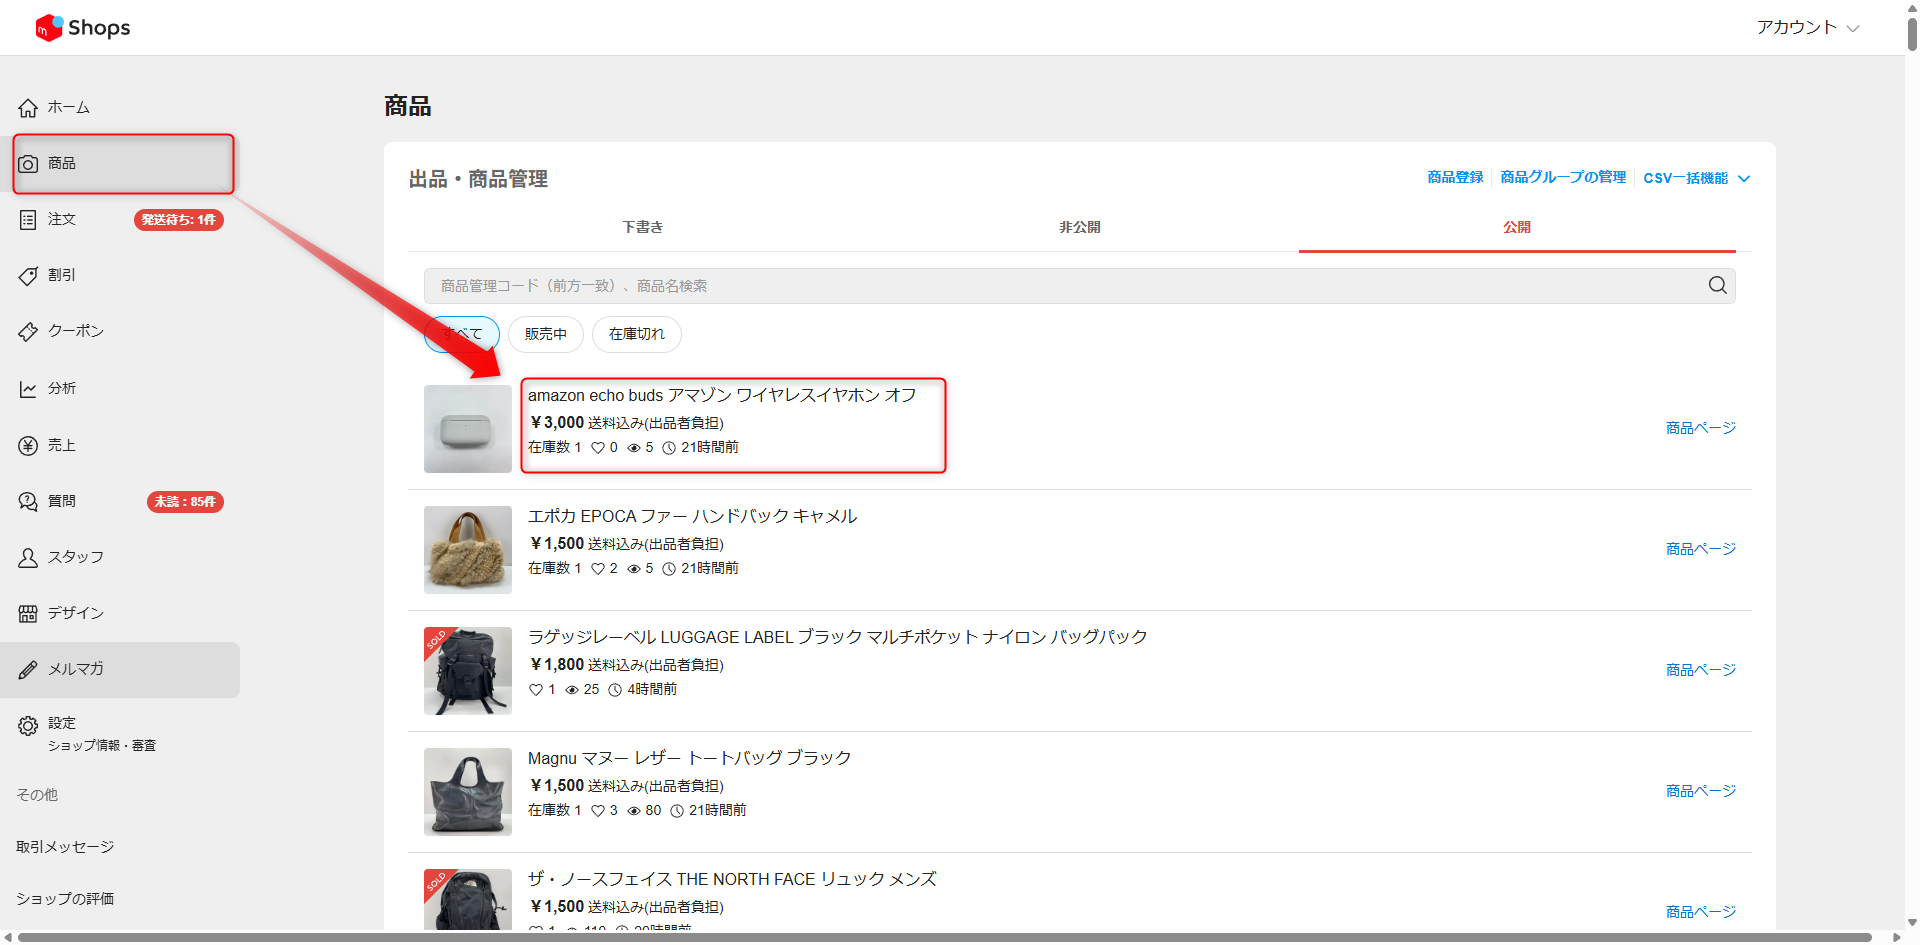Go to 取引メッセージ in sidebar
The height and width of the screenshot is (945, 1920).
[x=65, y=847]
